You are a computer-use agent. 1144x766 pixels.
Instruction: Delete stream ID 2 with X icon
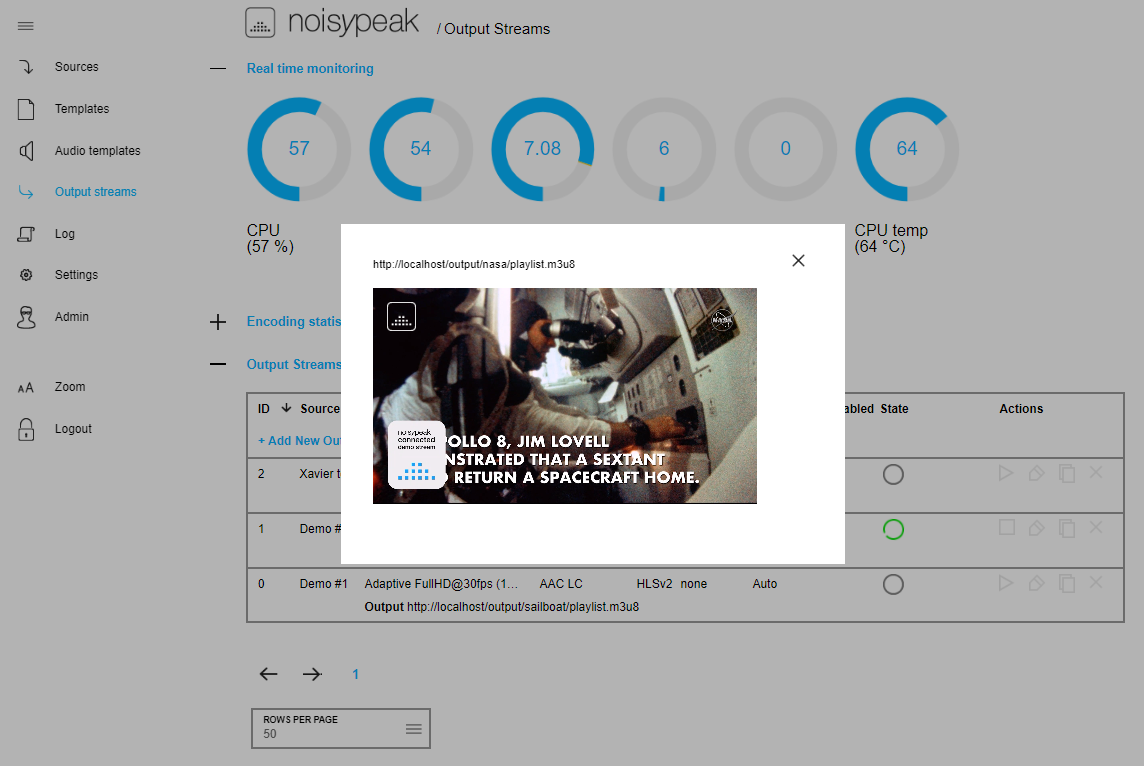(1096, 472)
